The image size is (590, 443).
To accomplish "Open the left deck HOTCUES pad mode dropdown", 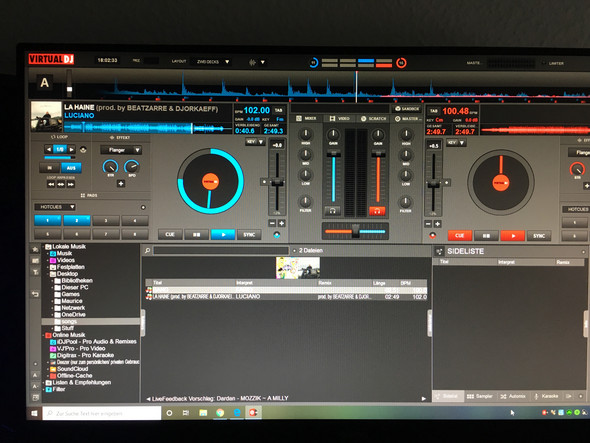I will pos(55,207).
